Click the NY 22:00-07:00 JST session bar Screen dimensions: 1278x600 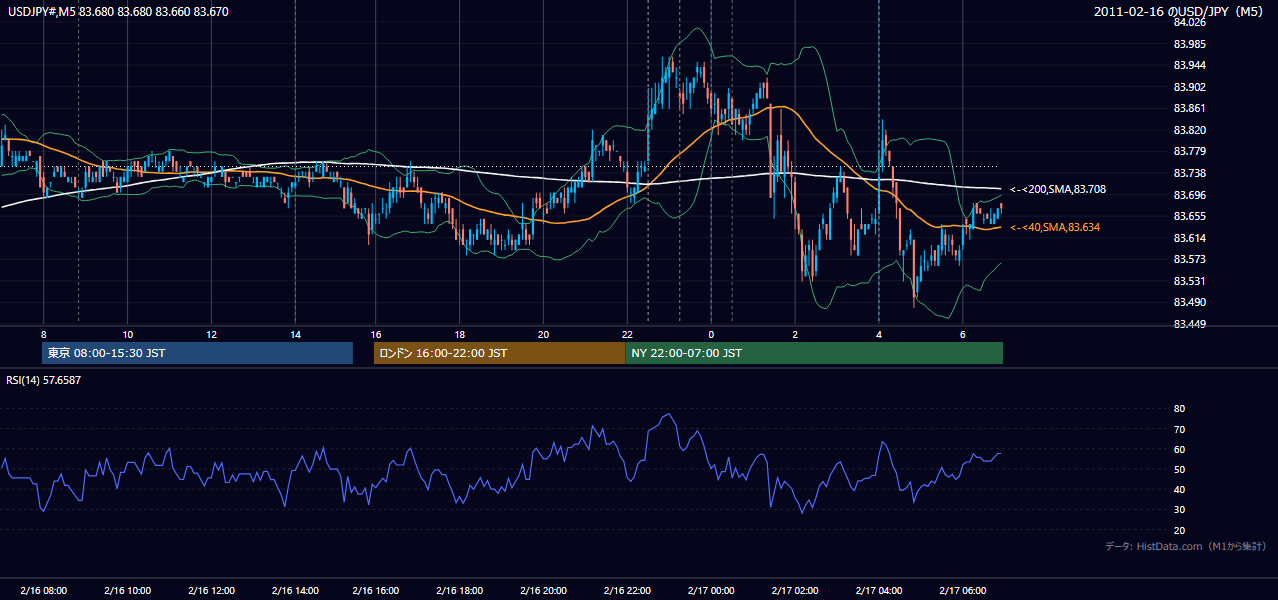click(x=814, y=353)
